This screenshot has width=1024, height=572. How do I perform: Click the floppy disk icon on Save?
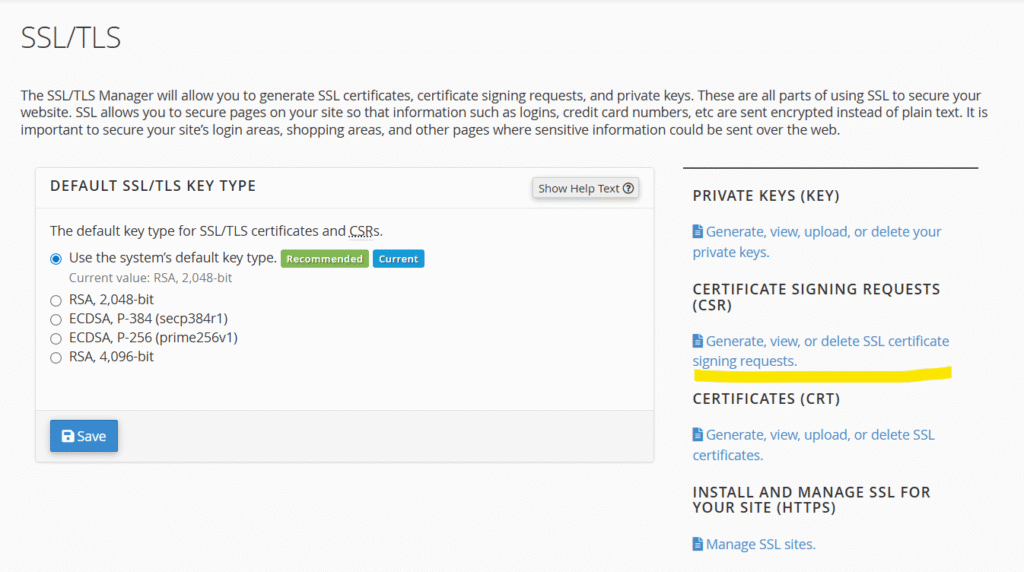pyautogui.click(x=68, y=436)
